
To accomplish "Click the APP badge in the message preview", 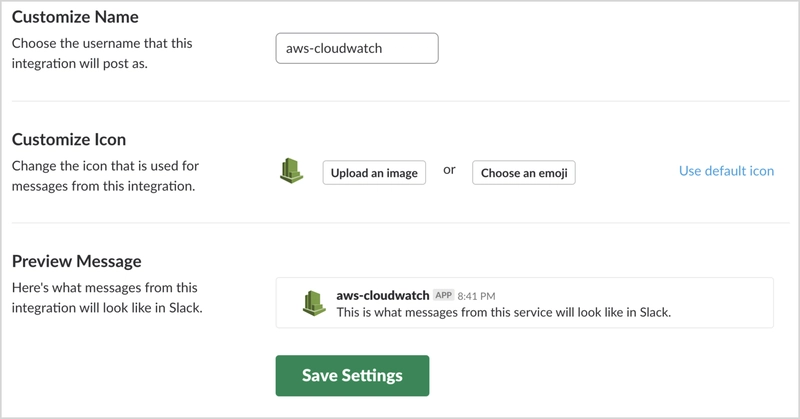I will tap(443, 296).
